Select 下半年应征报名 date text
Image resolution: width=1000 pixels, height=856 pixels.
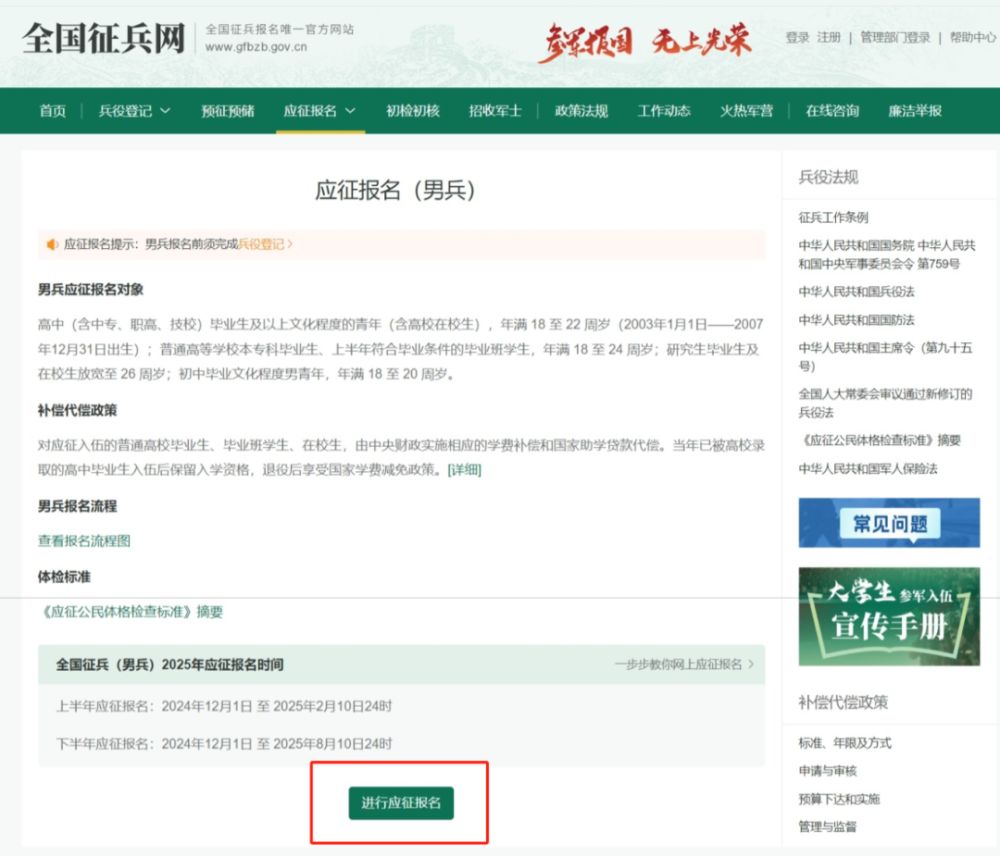click(224, 744)
